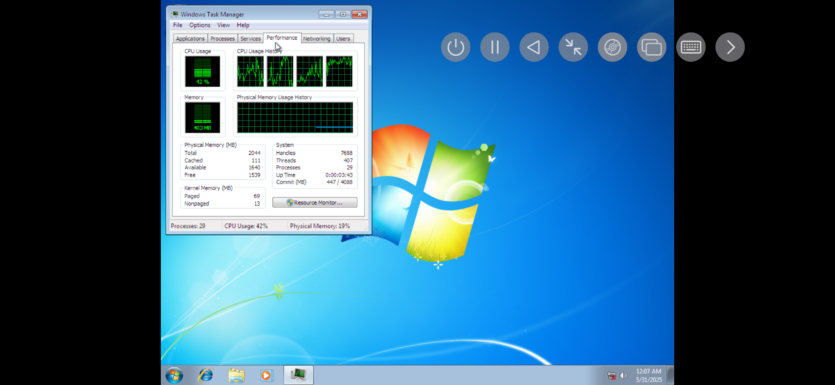
Task: Click the Cached value 111
Action: pyautogui.click(x=256, y=160)
